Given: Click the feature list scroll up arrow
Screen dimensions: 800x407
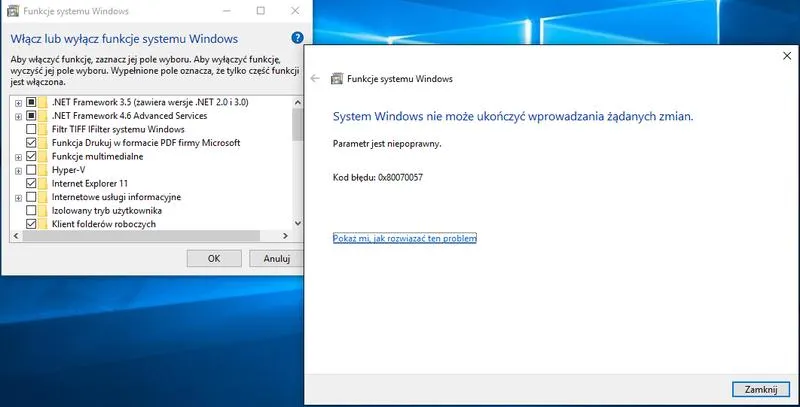Looking at the screenshot, I should tap(297, 102).
